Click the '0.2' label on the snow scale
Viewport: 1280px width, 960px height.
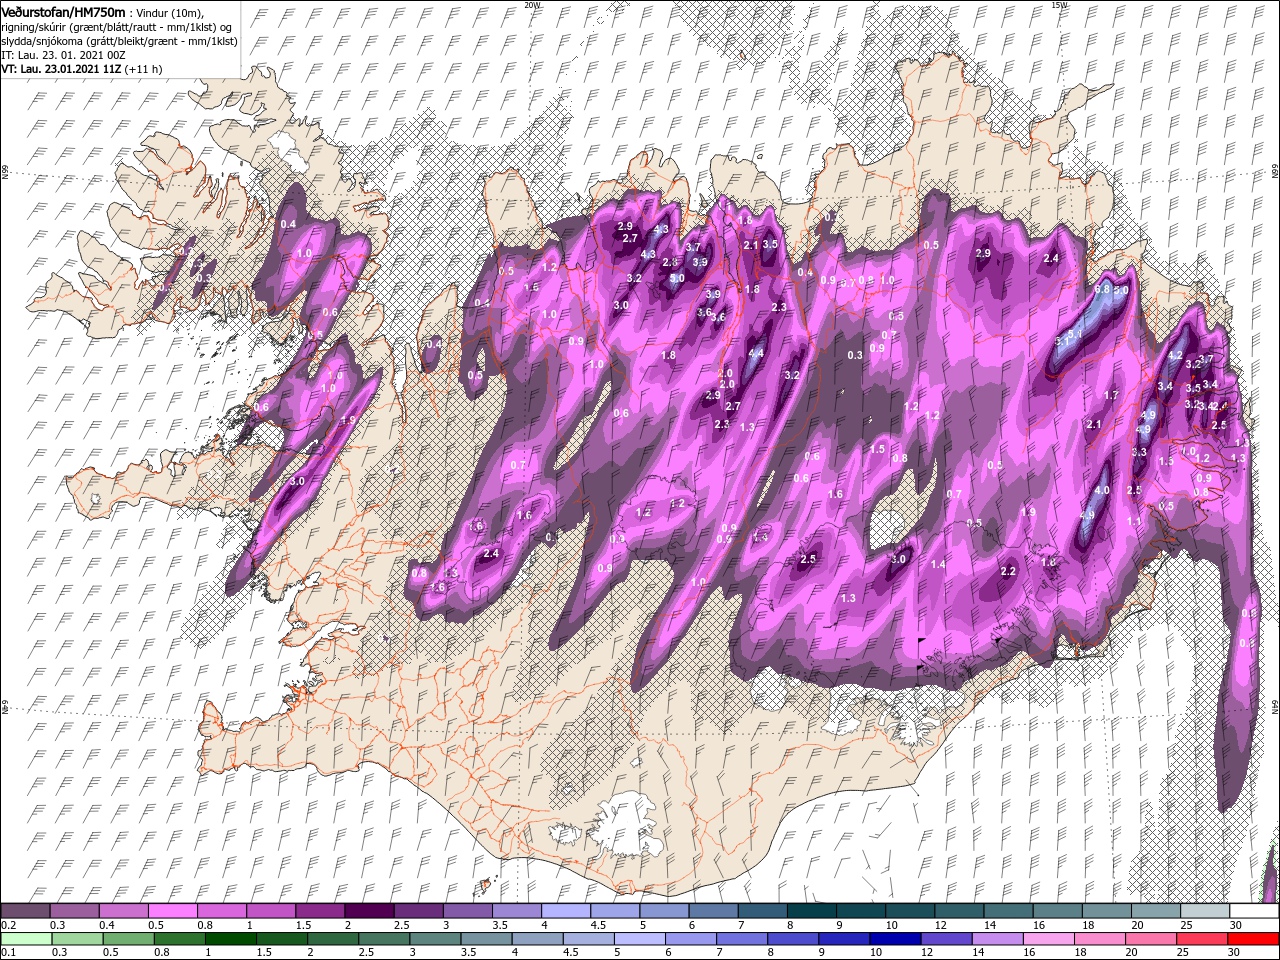pyautogui.click(x=8, y=925)
